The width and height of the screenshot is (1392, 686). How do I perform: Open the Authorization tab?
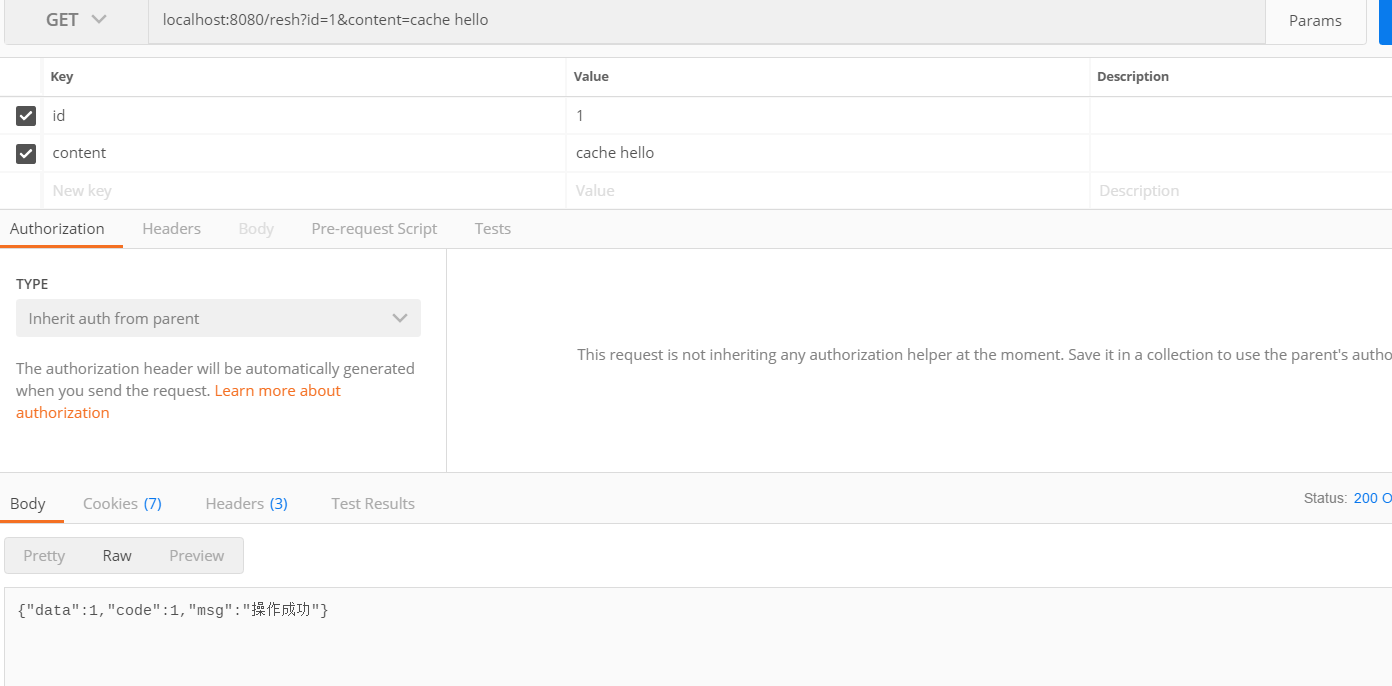57,228
